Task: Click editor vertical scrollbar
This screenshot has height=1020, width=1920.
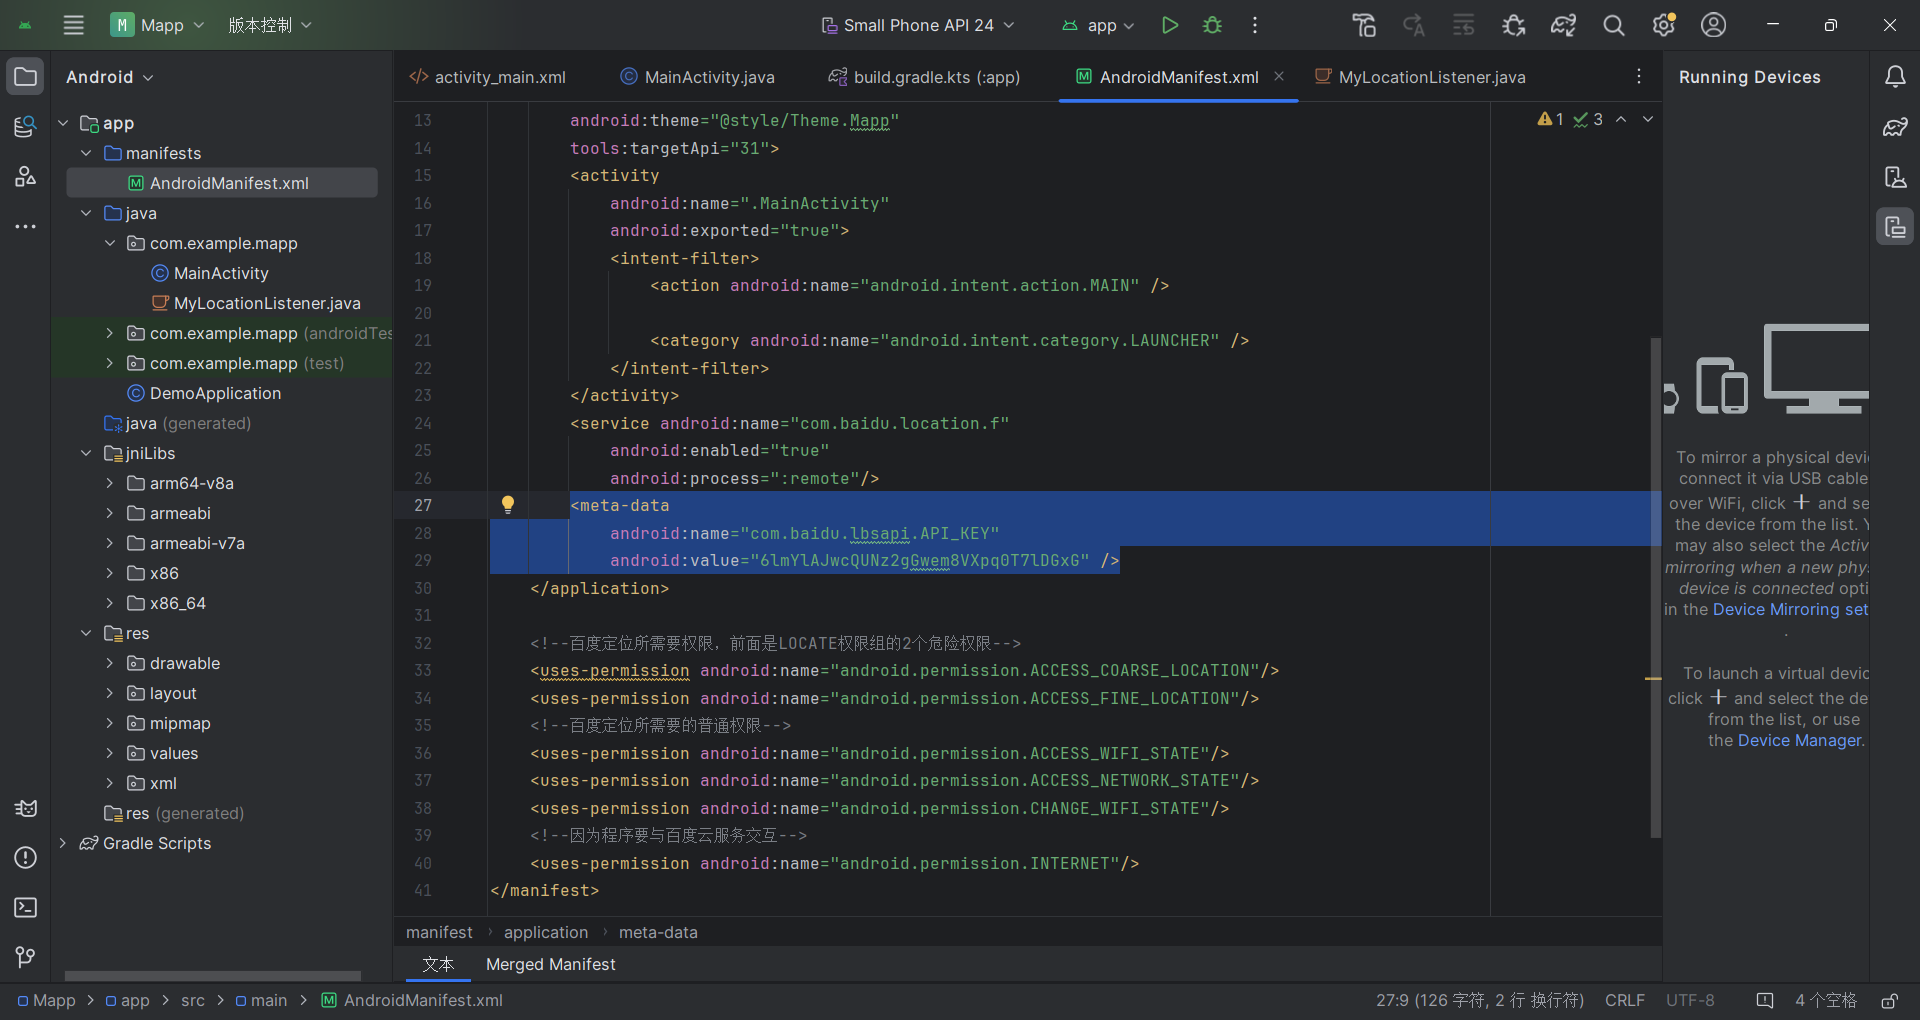Action: click(1655, 588)
